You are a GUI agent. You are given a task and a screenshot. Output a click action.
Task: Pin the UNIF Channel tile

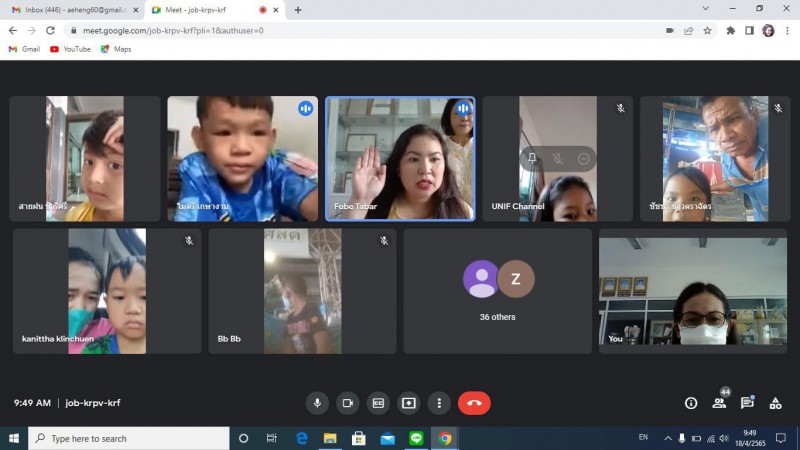tap(532, 159)
